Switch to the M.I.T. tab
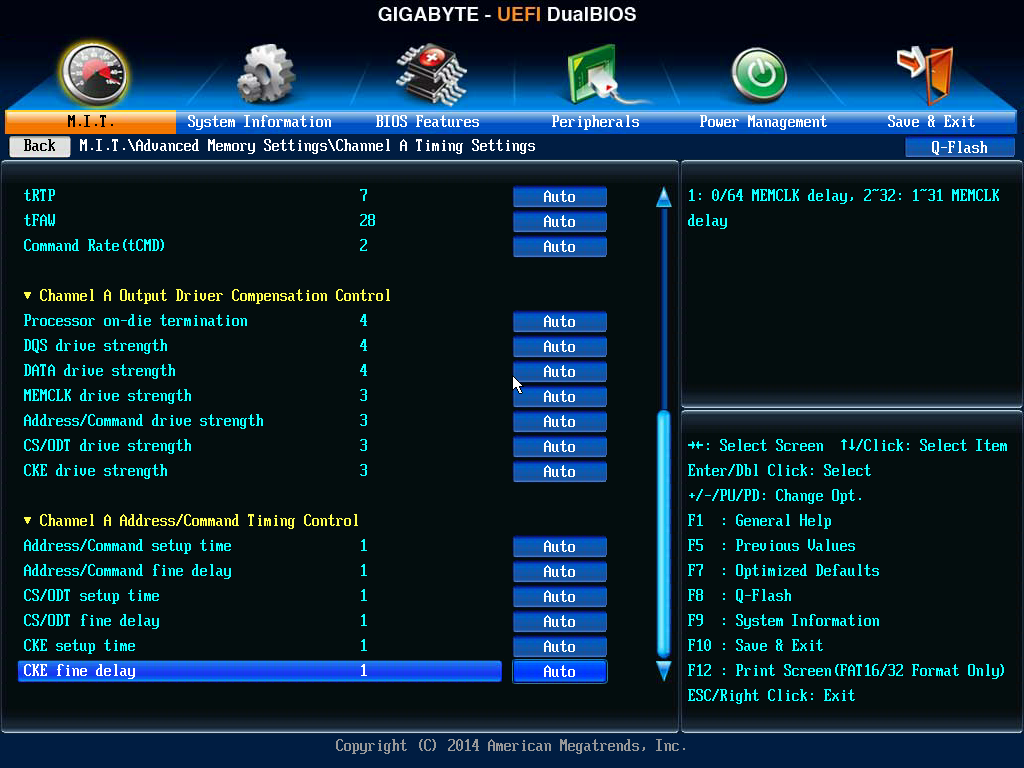This screenshot has height=768, width=1024. click(91, 121)
